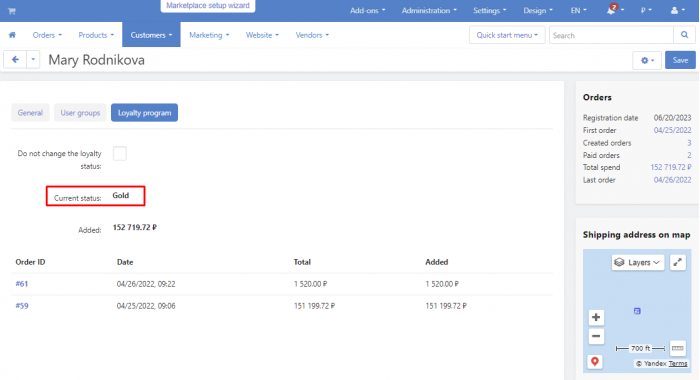The width and height of the screenshot is (700, 380).
Task: Open order #61 link
Action: [22, 284]
